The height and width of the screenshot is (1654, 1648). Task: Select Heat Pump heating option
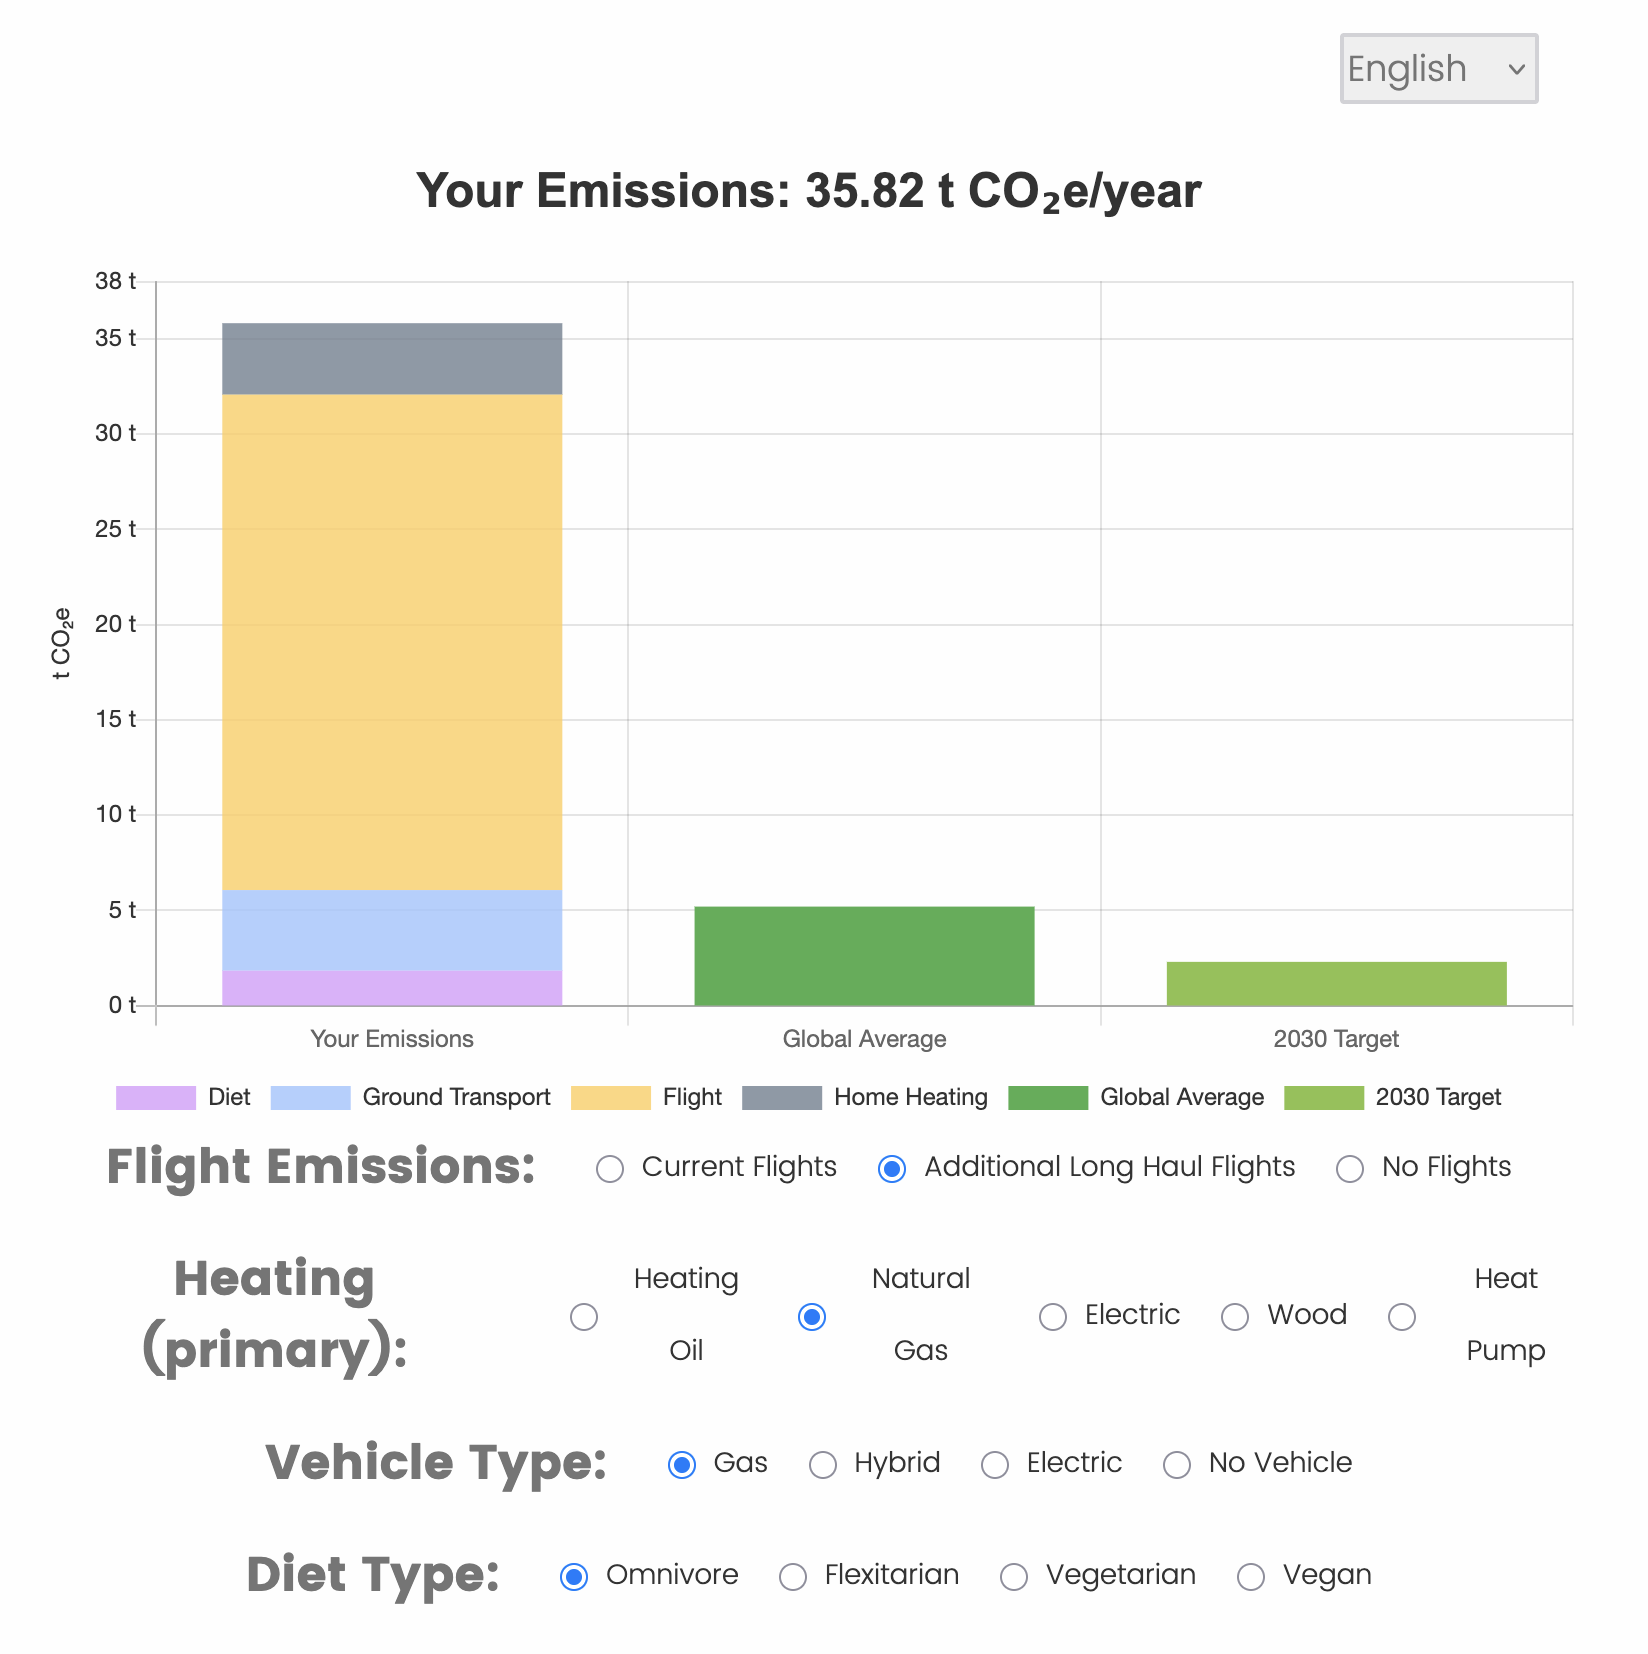click(x=1402, y=1316)
